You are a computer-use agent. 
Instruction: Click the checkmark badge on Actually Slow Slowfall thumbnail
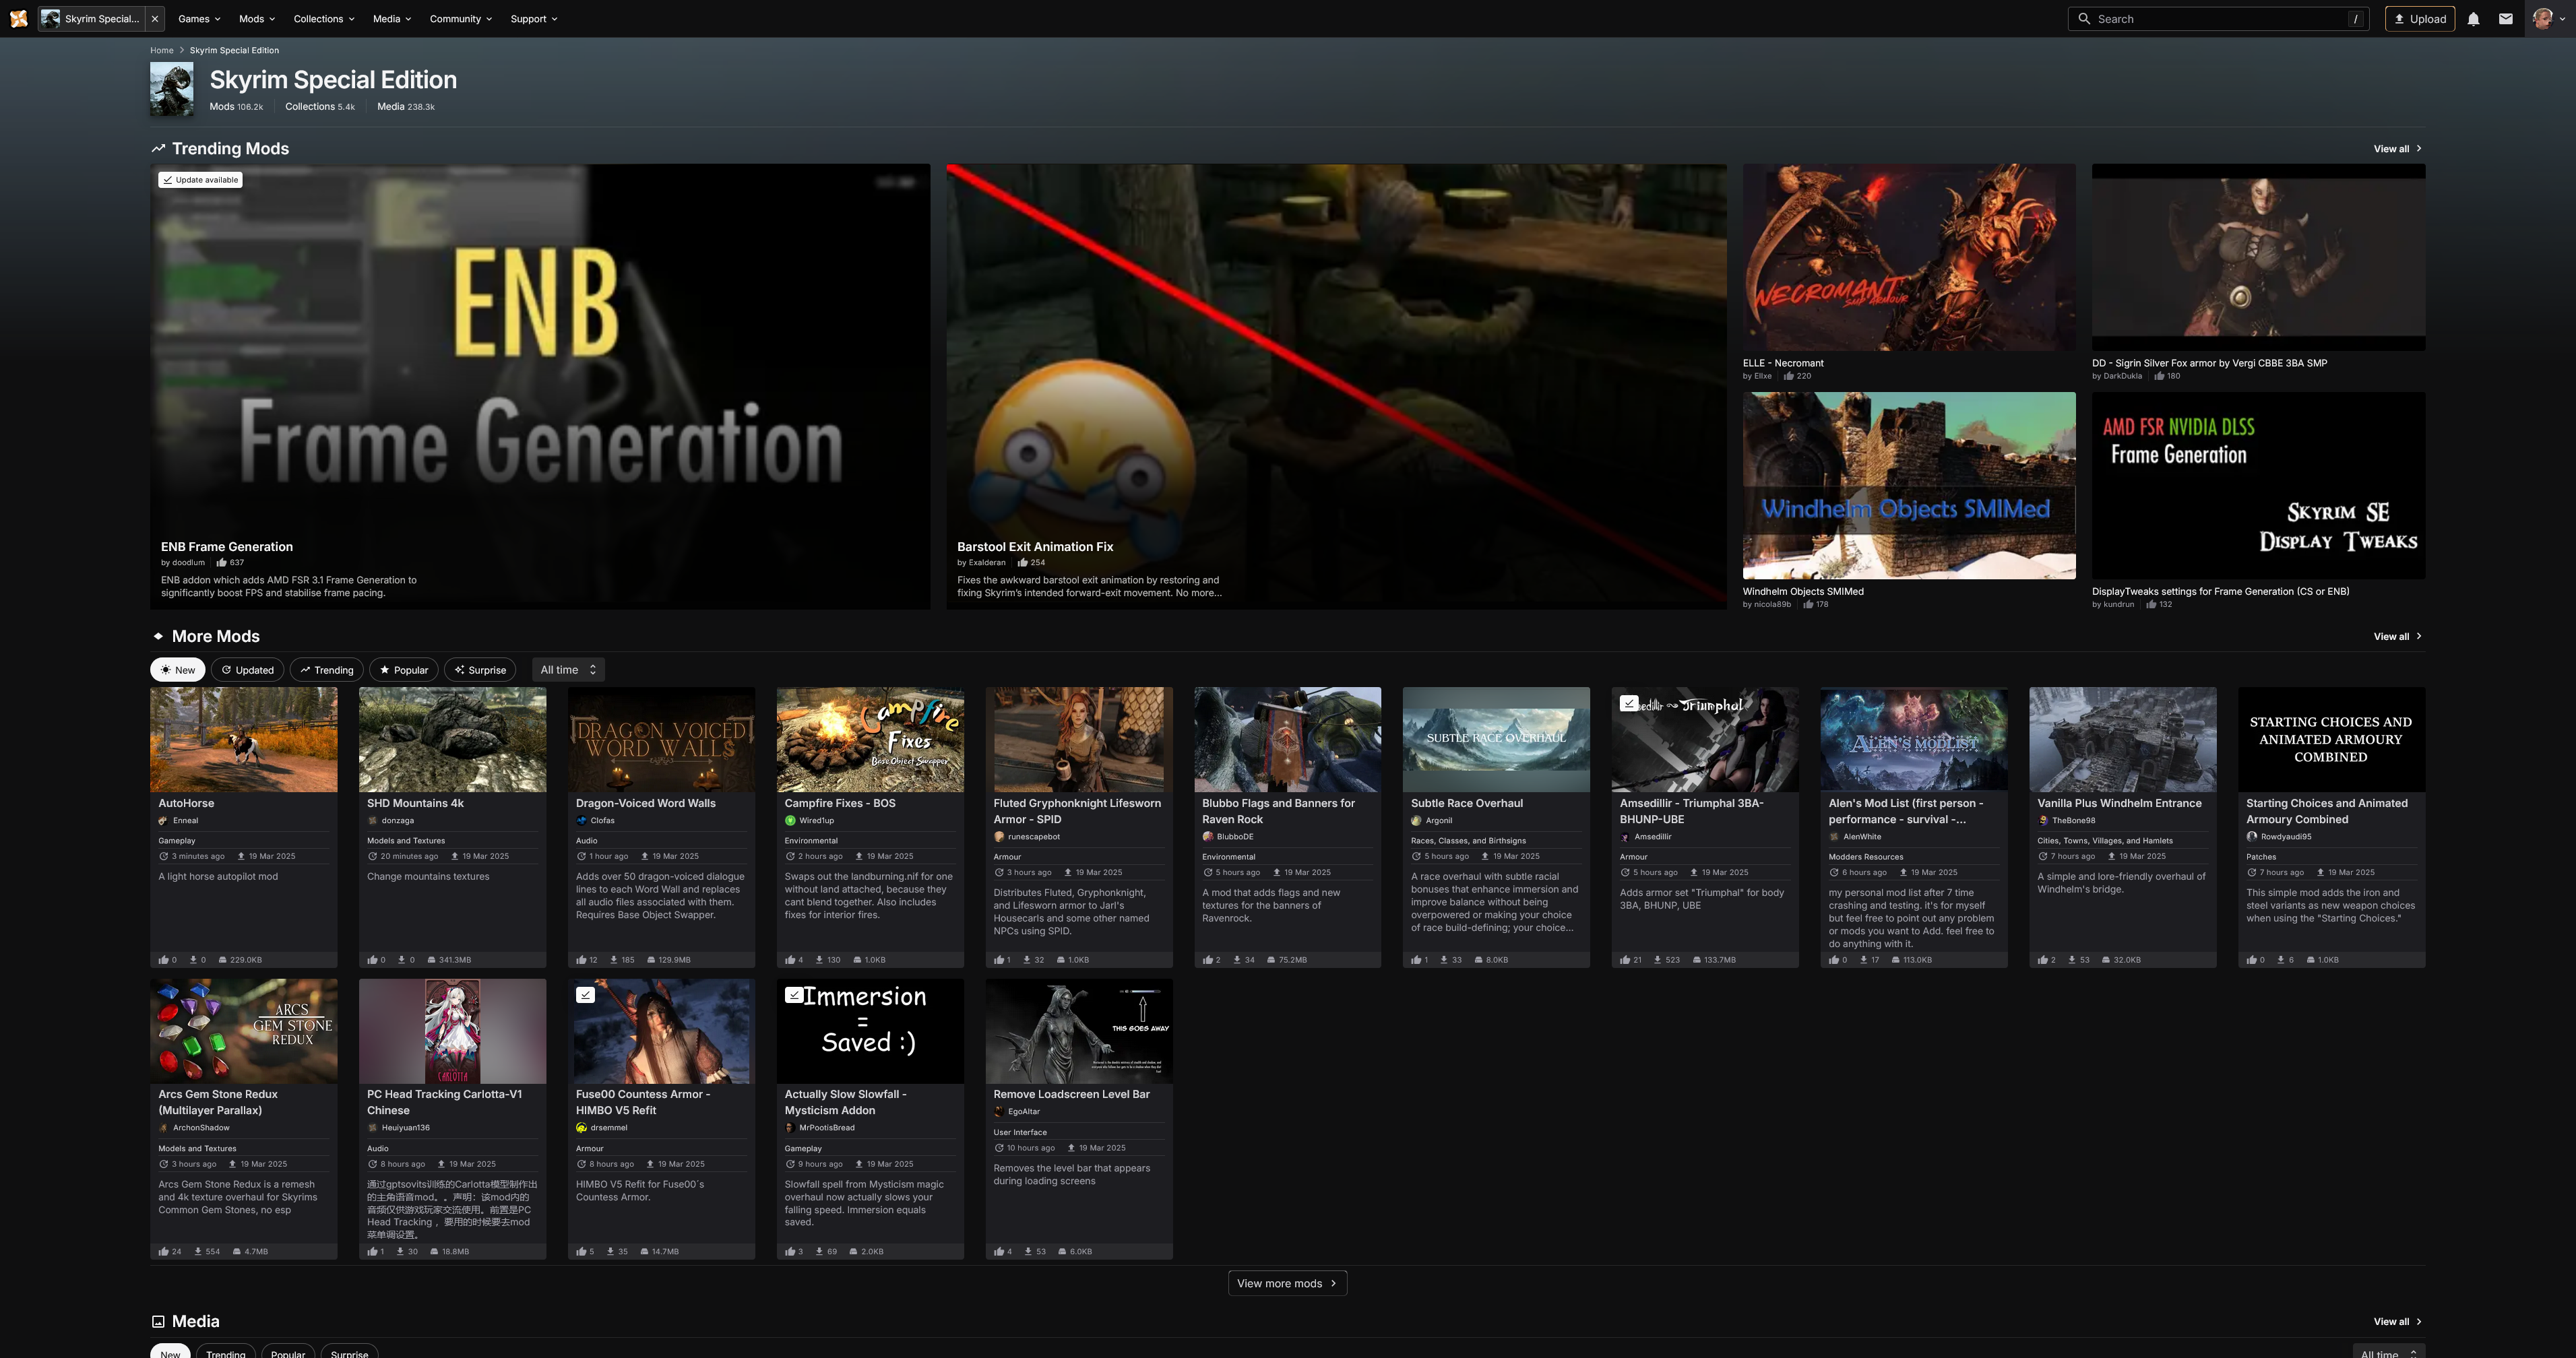click(x=793, y=995)
